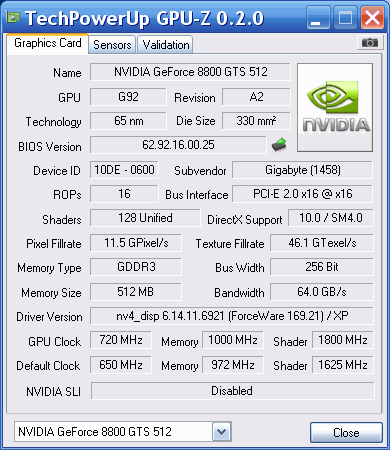Click the Technology field 65 nm
Image resolution: width=390 pixels, height=450 pixels.
click(x=128, y=121)
